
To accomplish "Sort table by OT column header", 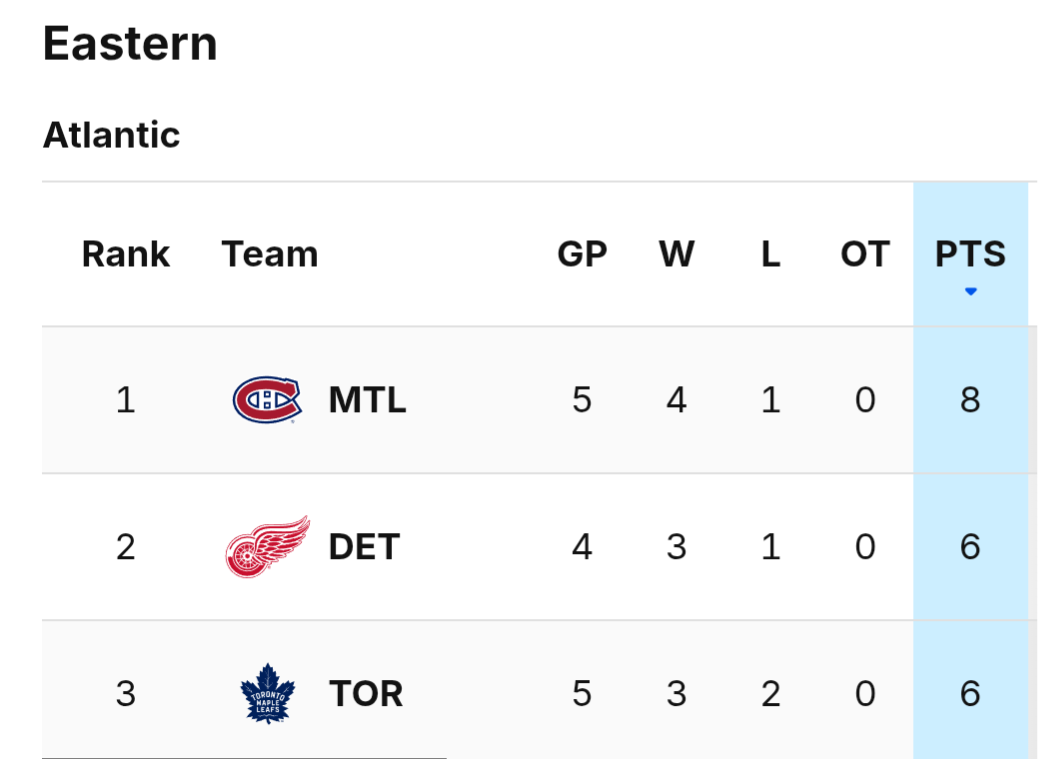I will (x=864, y=254).
